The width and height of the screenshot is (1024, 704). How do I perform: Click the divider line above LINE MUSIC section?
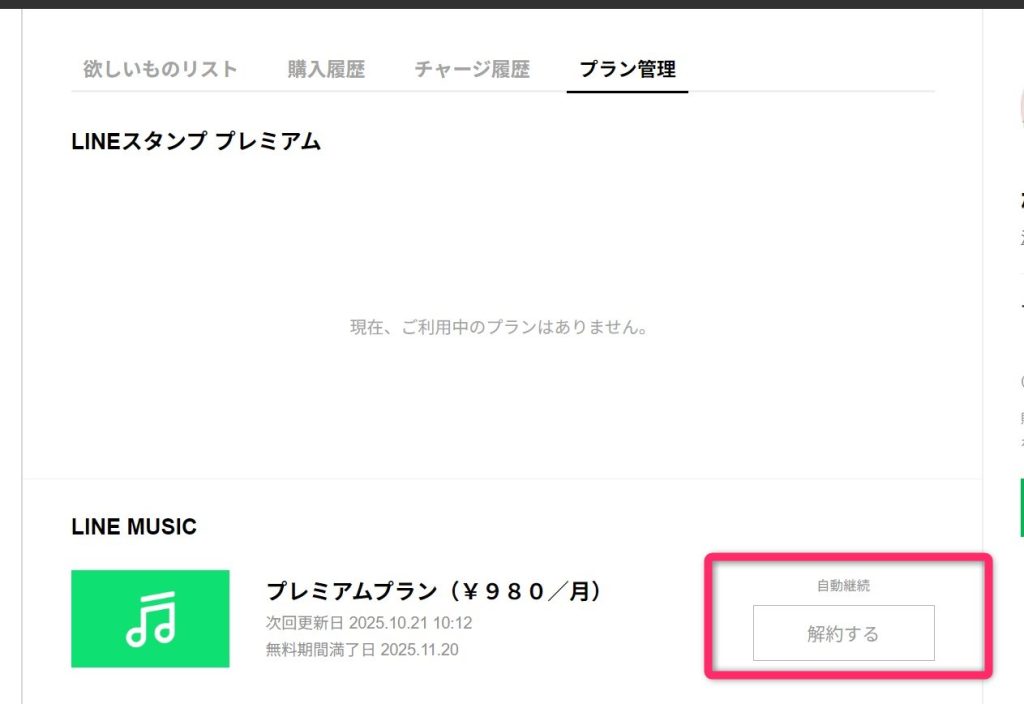[502, 478]
